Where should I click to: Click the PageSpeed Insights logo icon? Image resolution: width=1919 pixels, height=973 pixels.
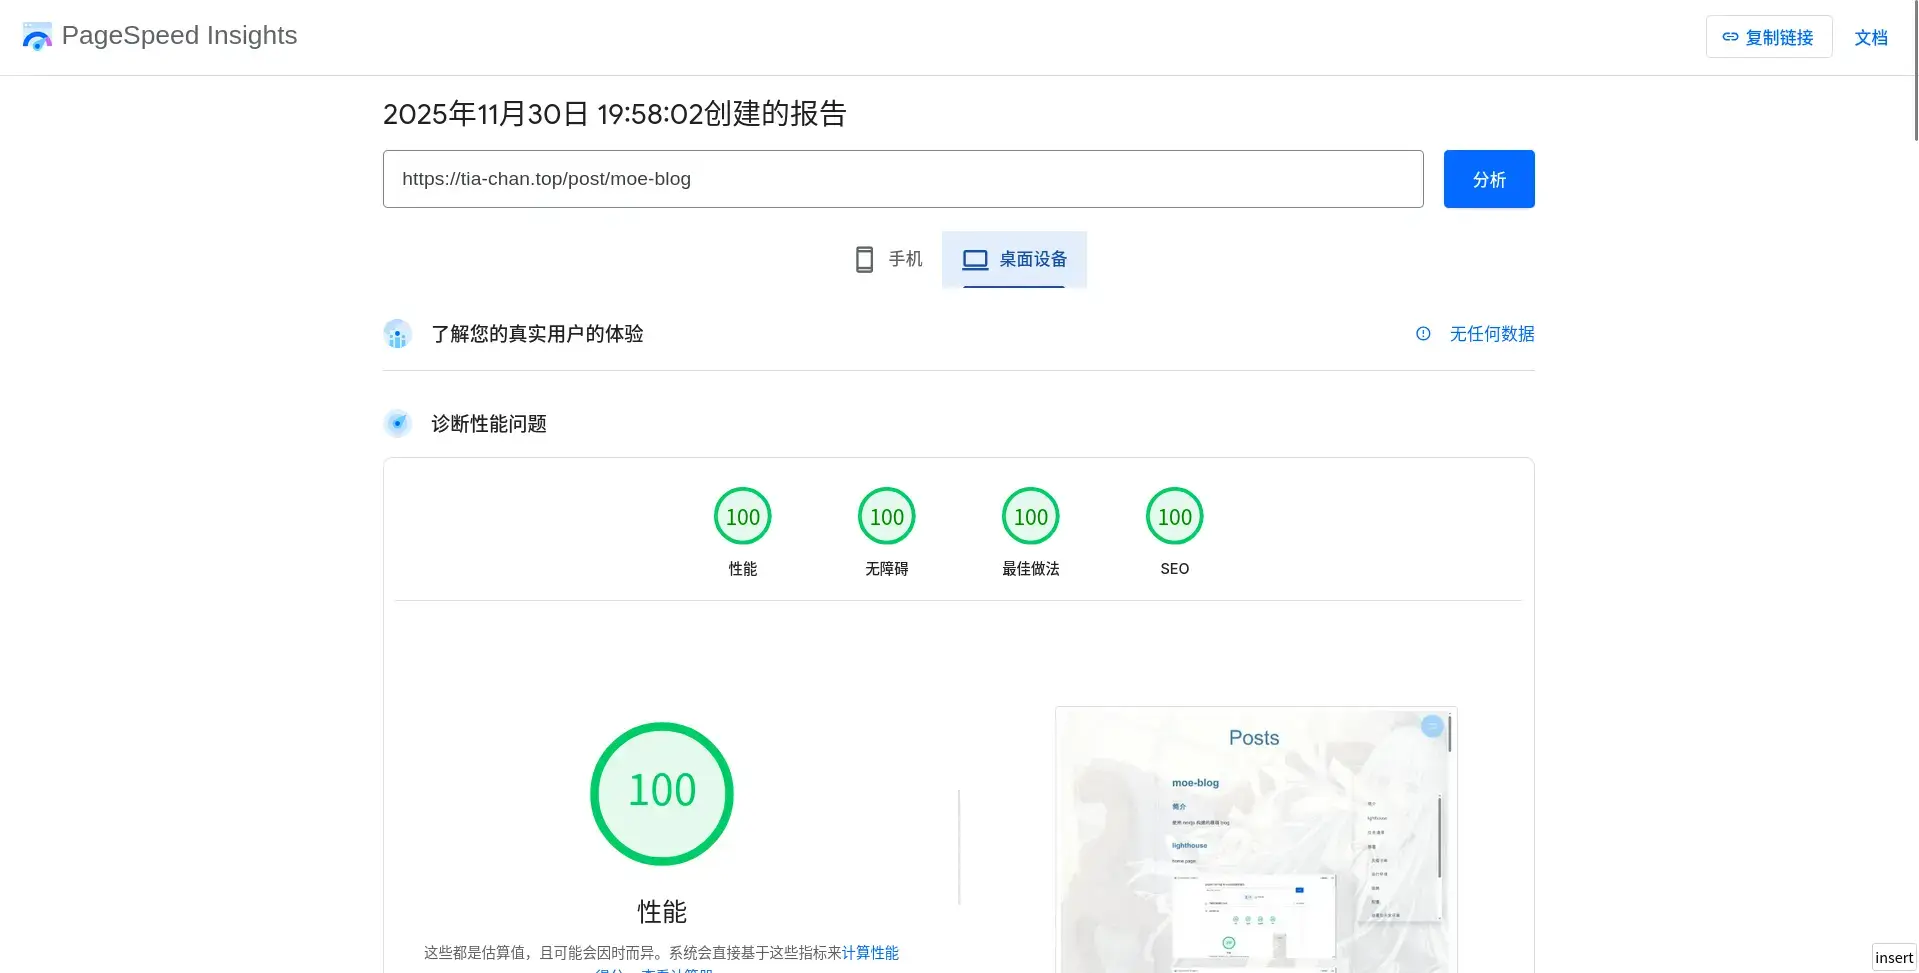coord(37,37)
